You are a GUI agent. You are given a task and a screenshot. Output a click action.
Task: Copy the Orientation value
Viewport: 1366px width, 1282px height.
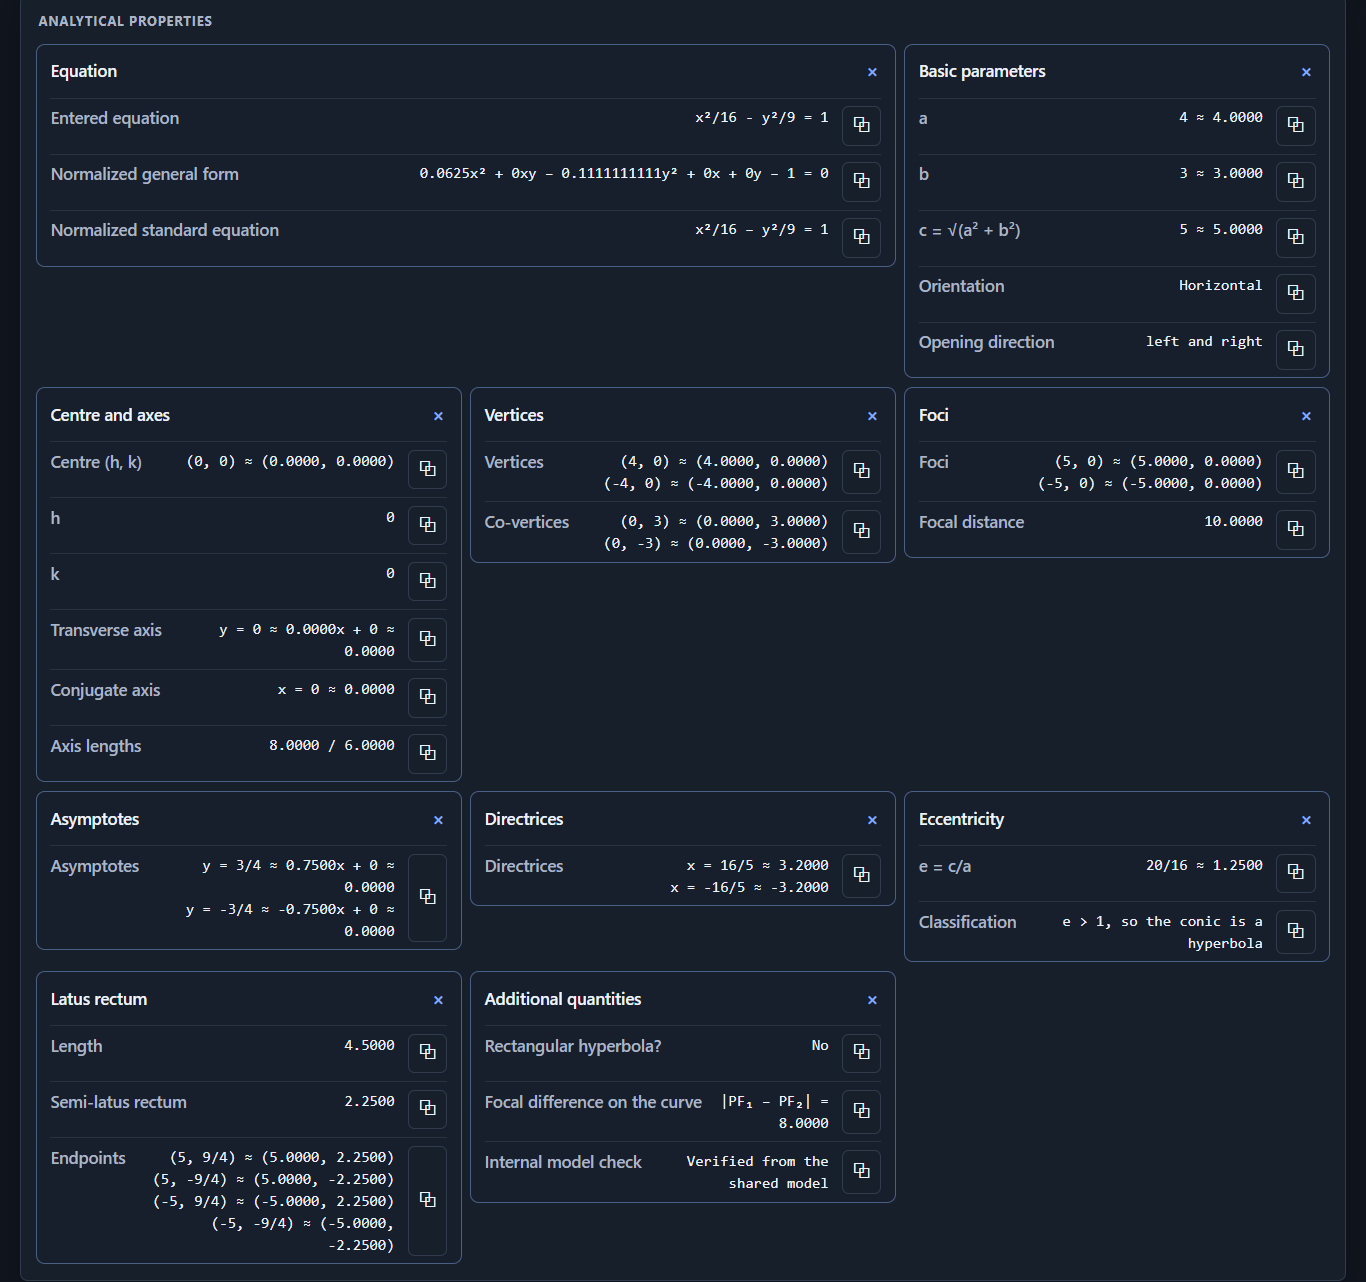(x=1295, y=294)
